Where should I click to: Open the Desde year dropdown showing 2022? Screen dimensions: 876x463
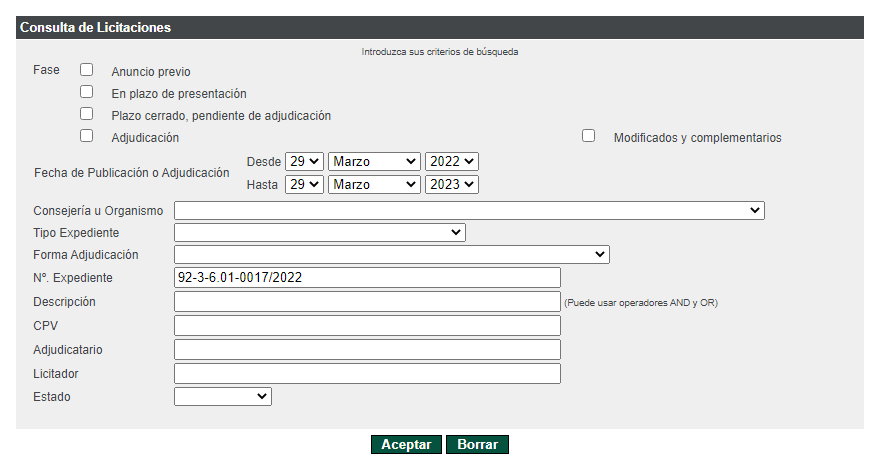click(x=452, y=161)
